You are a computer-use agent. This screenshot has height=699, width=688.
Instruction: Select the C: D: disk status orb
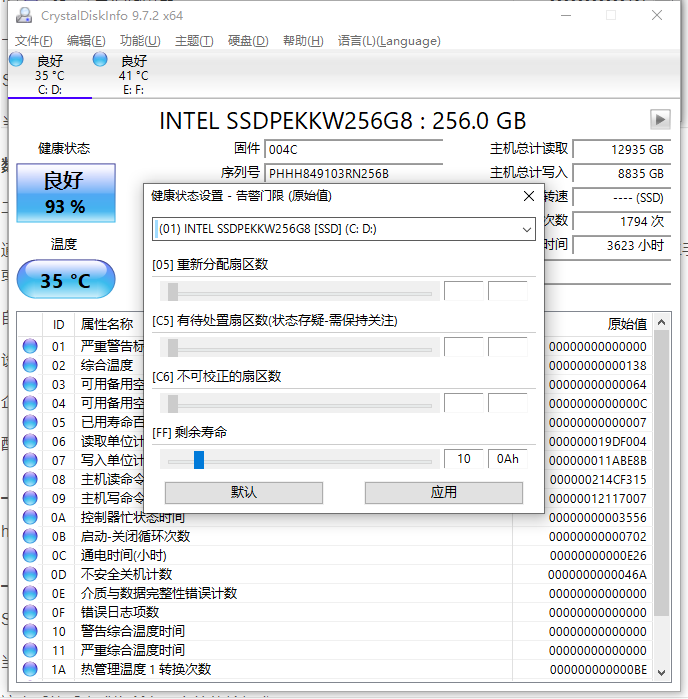(16, 59)
